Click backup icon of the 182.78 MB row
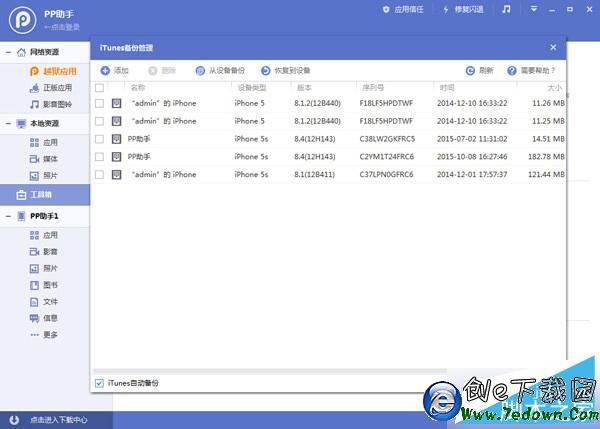600x429 pixels. 116,157
